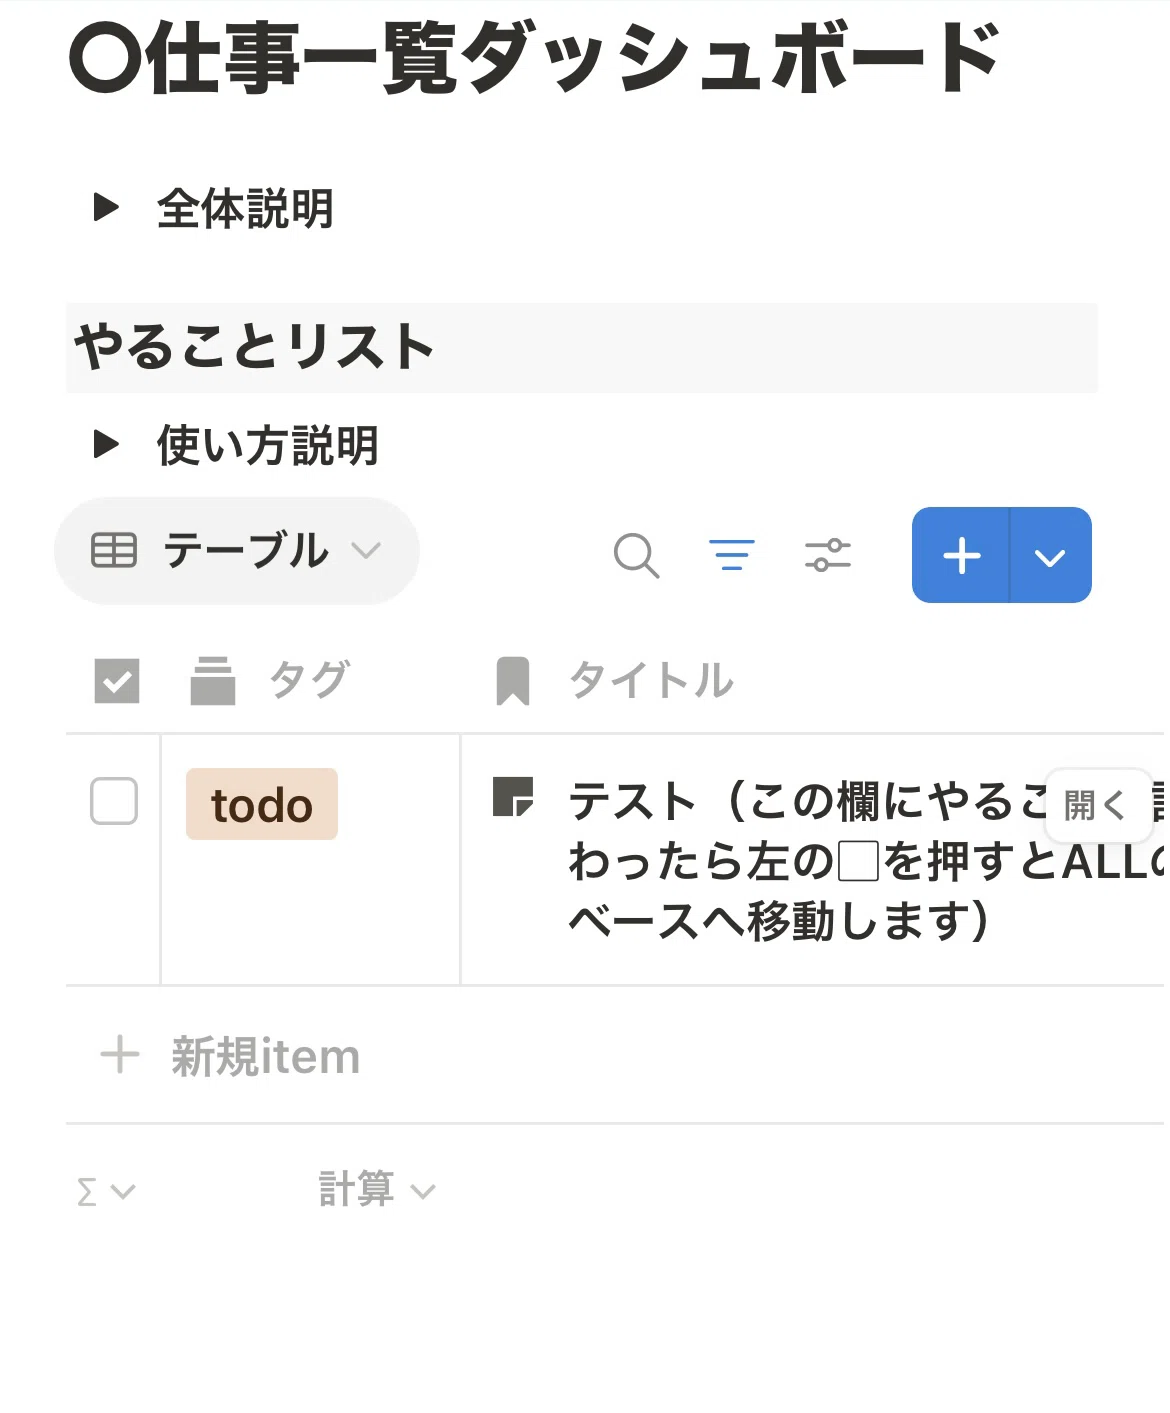Open the 計算 calculation dropdown
Image resolution: width=1170 pixels, height=1413 pixels.
[377, 1190]
